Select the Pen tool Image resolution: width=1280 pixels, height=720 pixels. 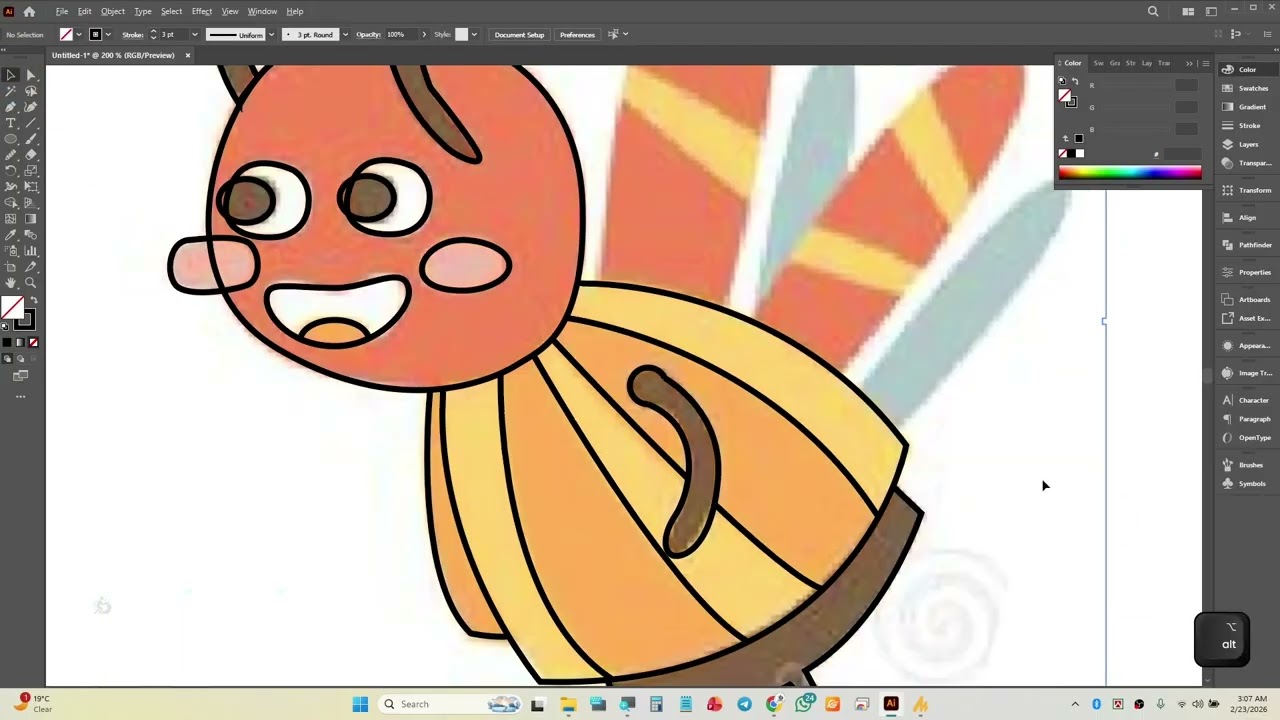pos(11,107)
